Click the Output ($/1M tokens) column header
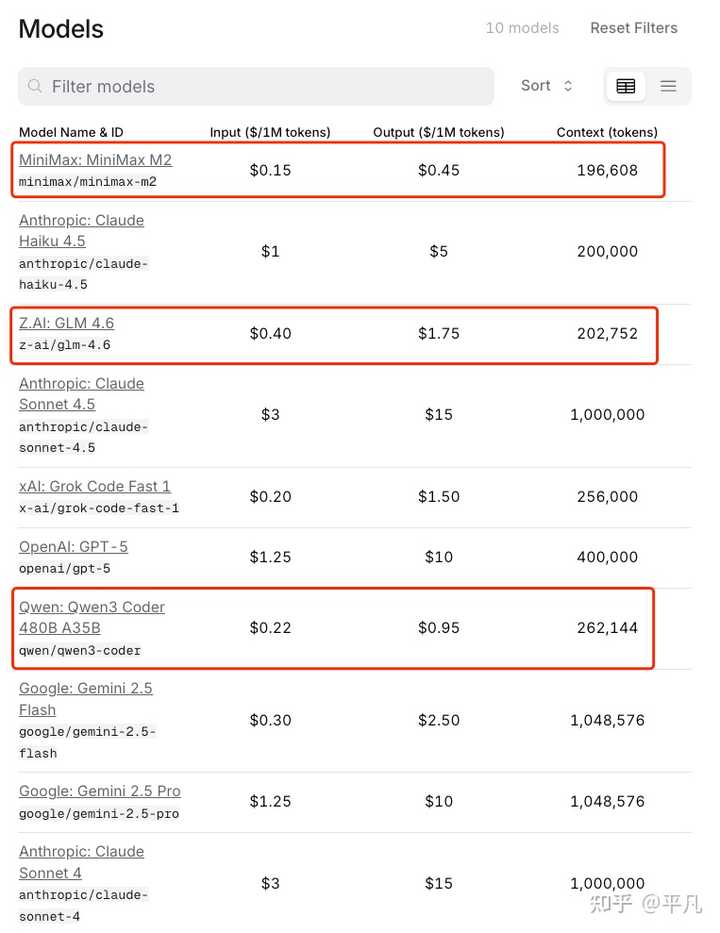Viewport: 720px width, 933px height. 438,132
